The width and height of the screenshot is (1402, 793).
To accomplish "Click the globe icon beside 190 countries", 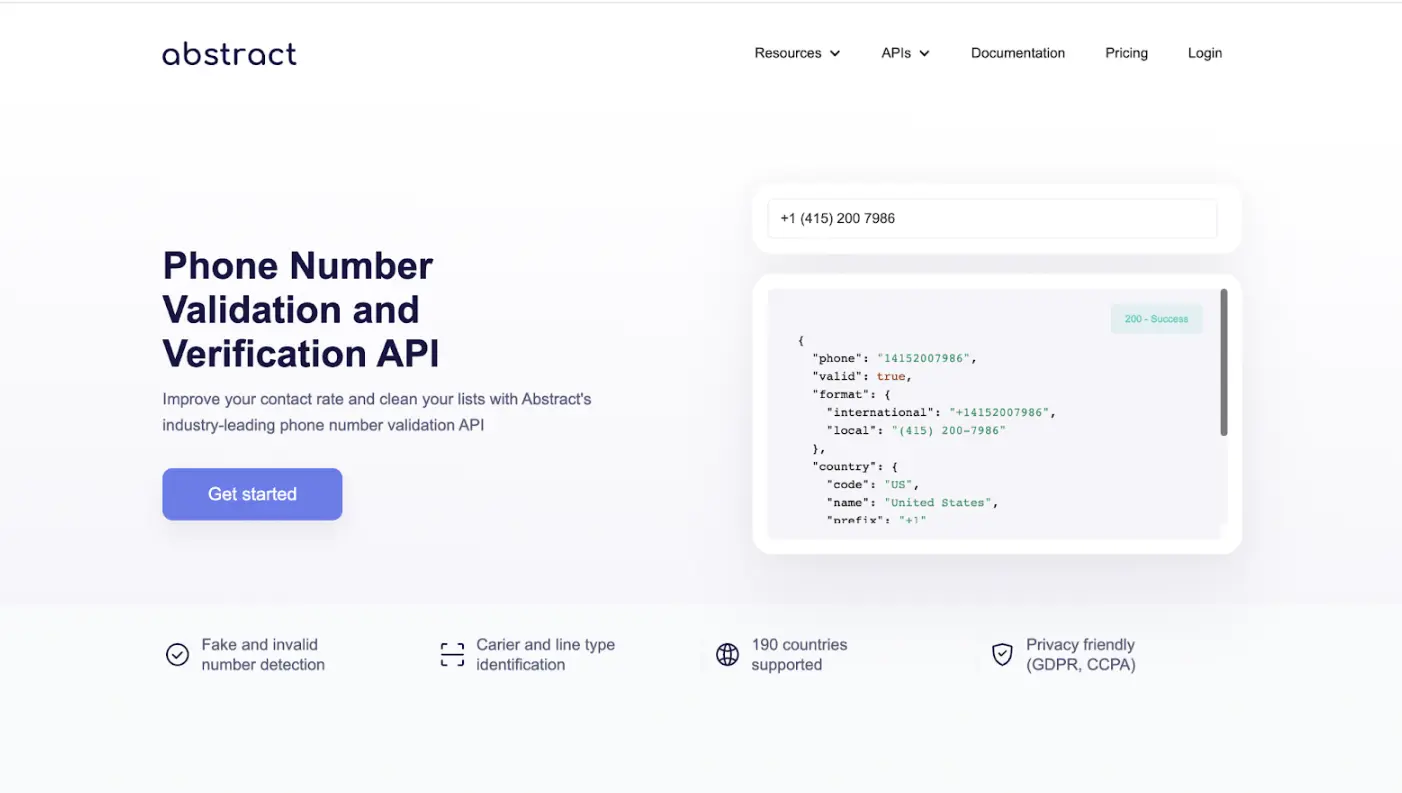I will click(727, 655).
